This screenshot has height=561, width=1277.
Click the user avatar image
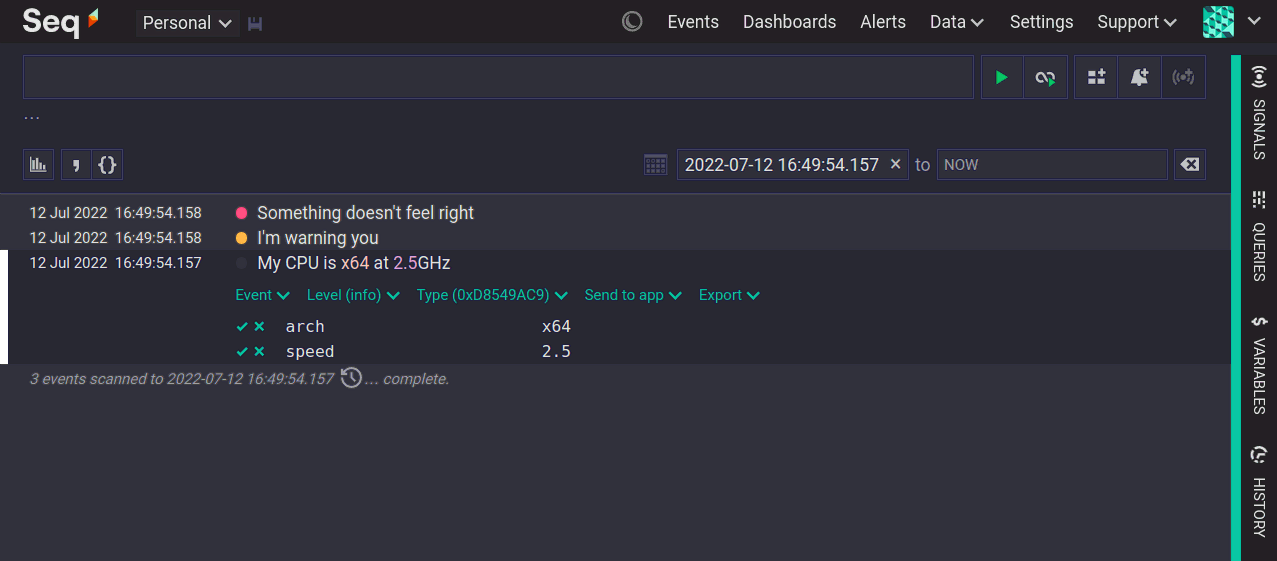[x=1218, y=21]
